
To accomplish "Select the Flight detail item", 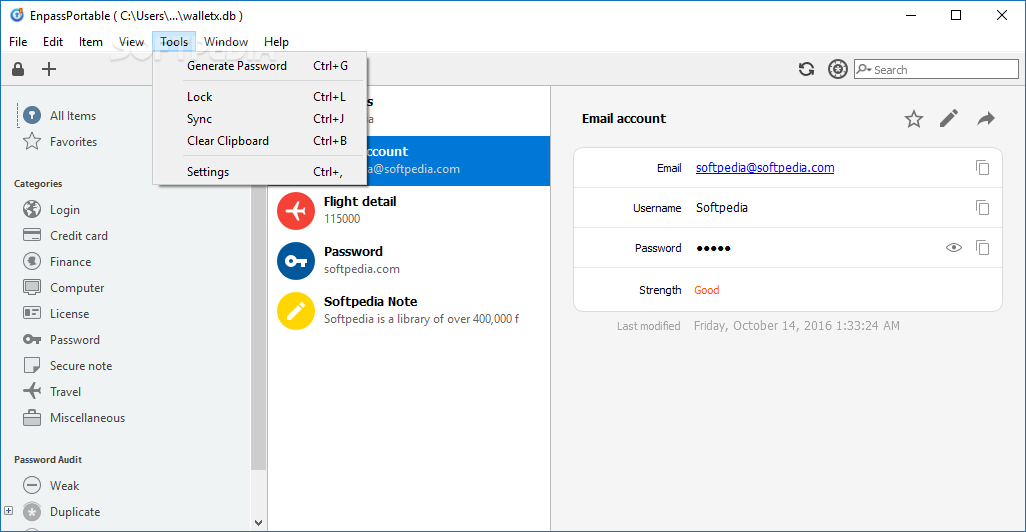I will click(x=409, y=211).
